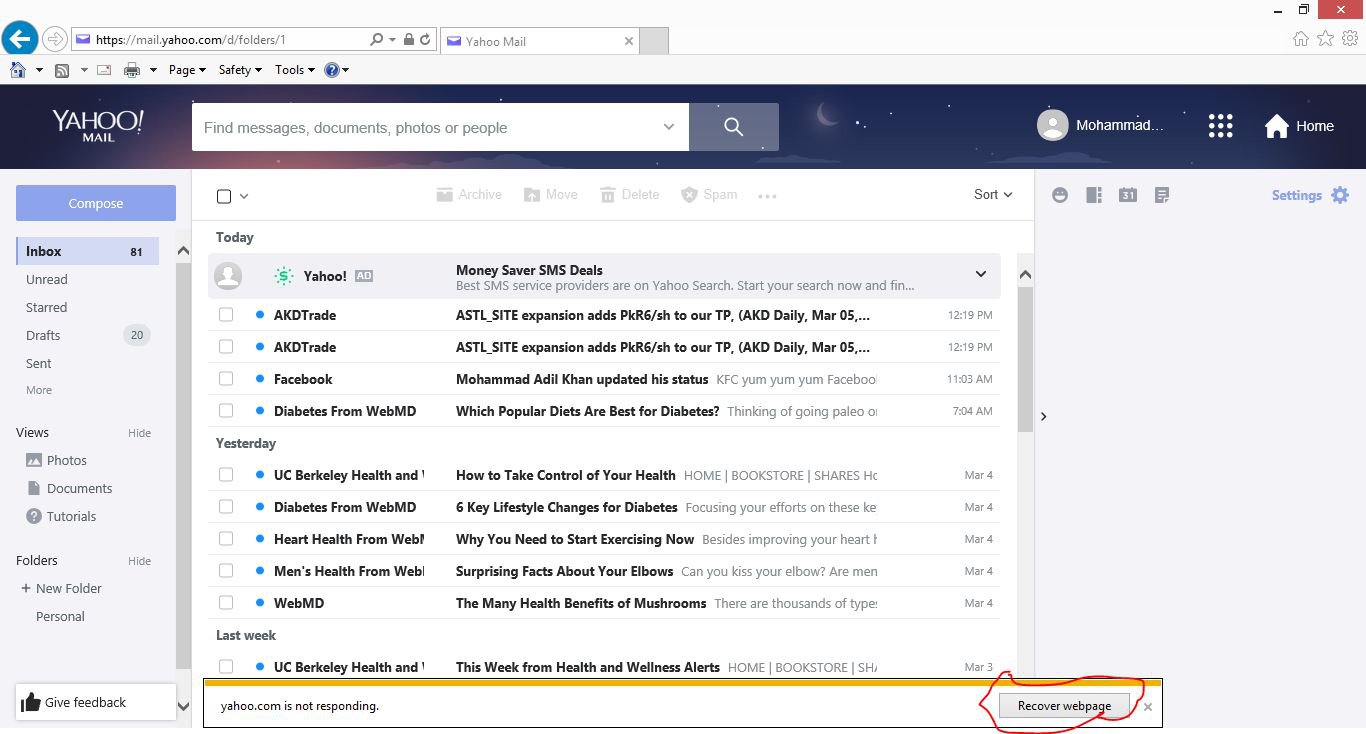Open the more actions three-dots menu

(767, 196)
